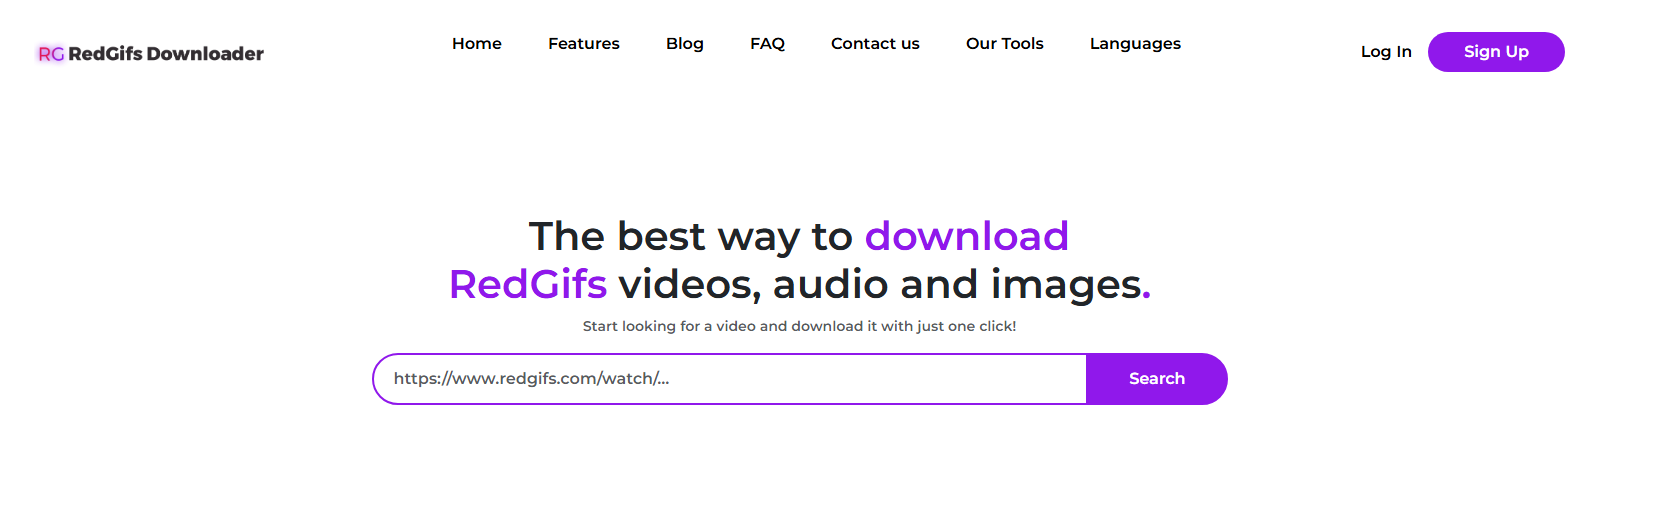Click the purple word "download" in headline
1659x526 pixels.
point(966,237)
